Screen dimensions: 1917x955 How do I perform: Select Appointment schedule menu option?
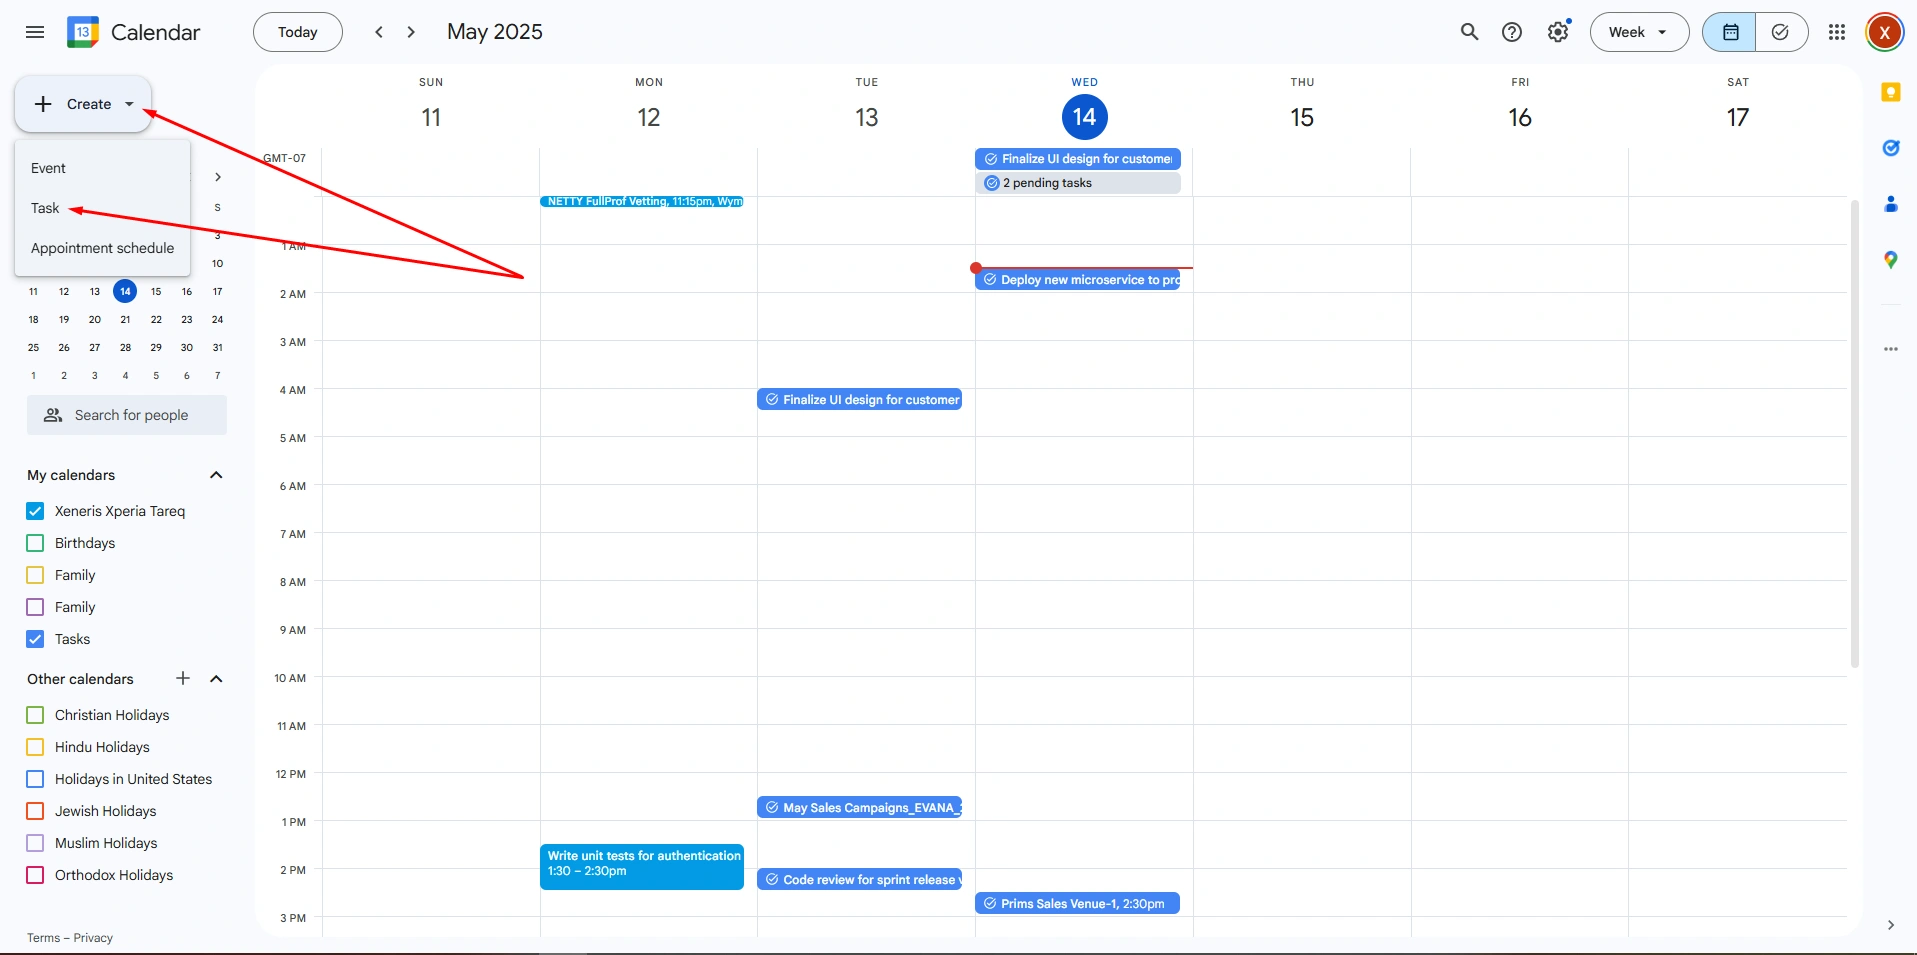click(x=102, y=248)
